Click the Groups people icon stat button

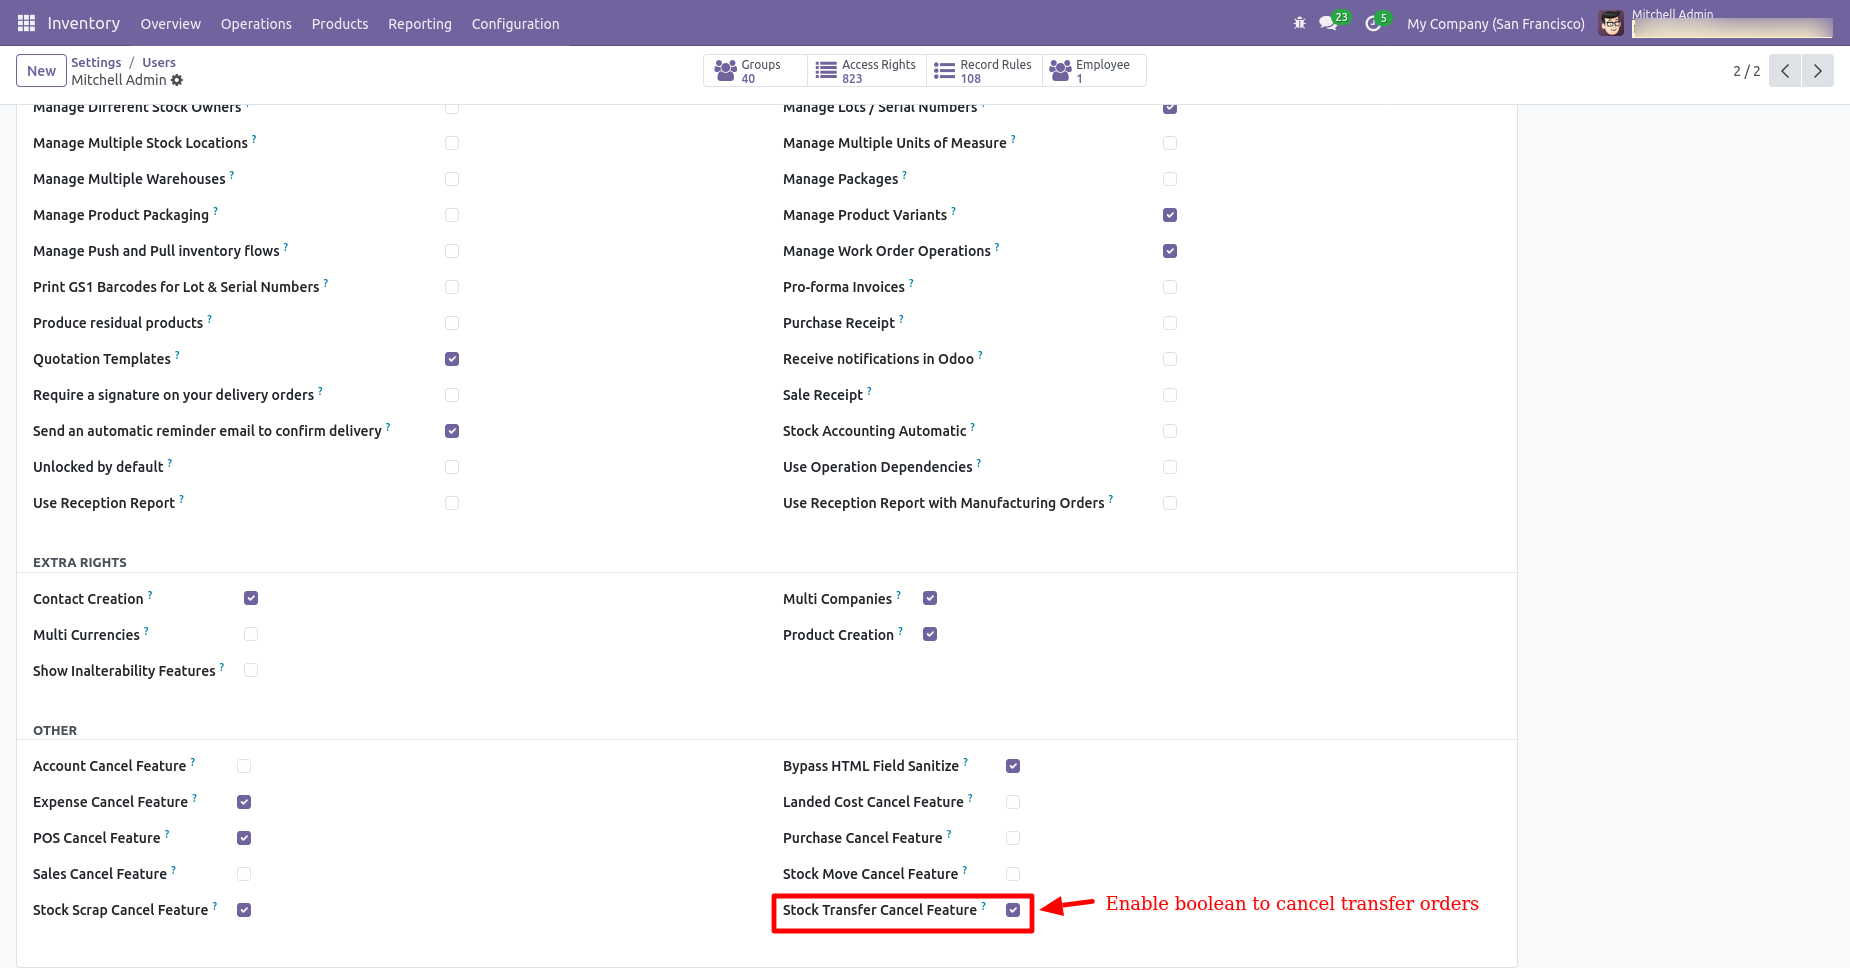point(726,70)
